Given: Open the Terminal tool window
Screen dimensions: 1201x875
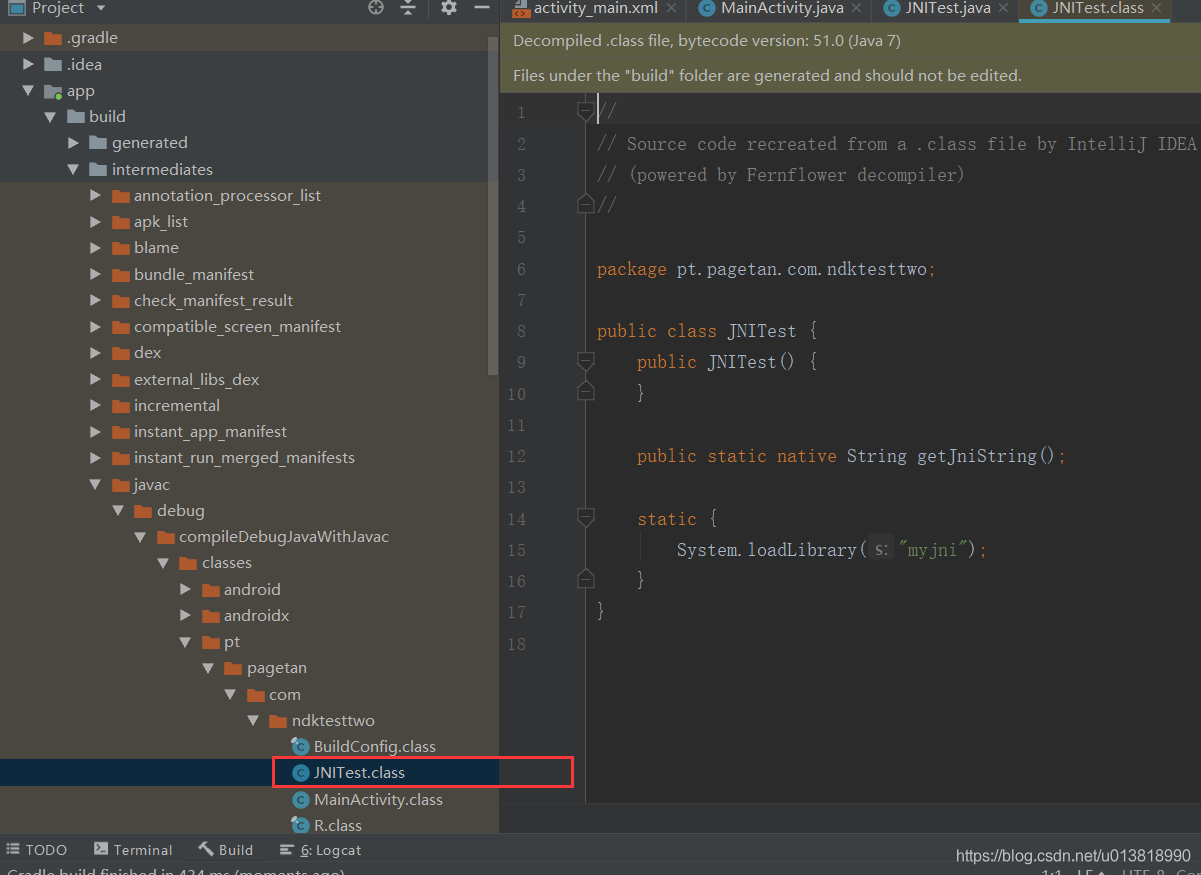Looking at the screenshot, I should point(133,850).
